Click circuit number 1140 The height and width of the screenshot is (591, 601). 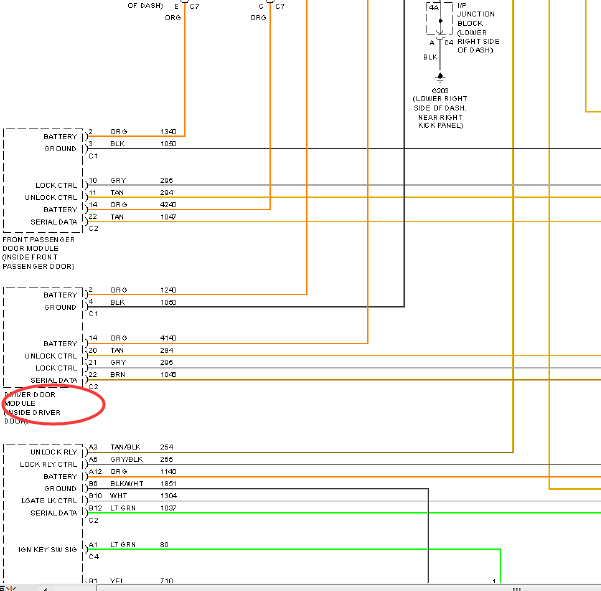click(168, 471)
